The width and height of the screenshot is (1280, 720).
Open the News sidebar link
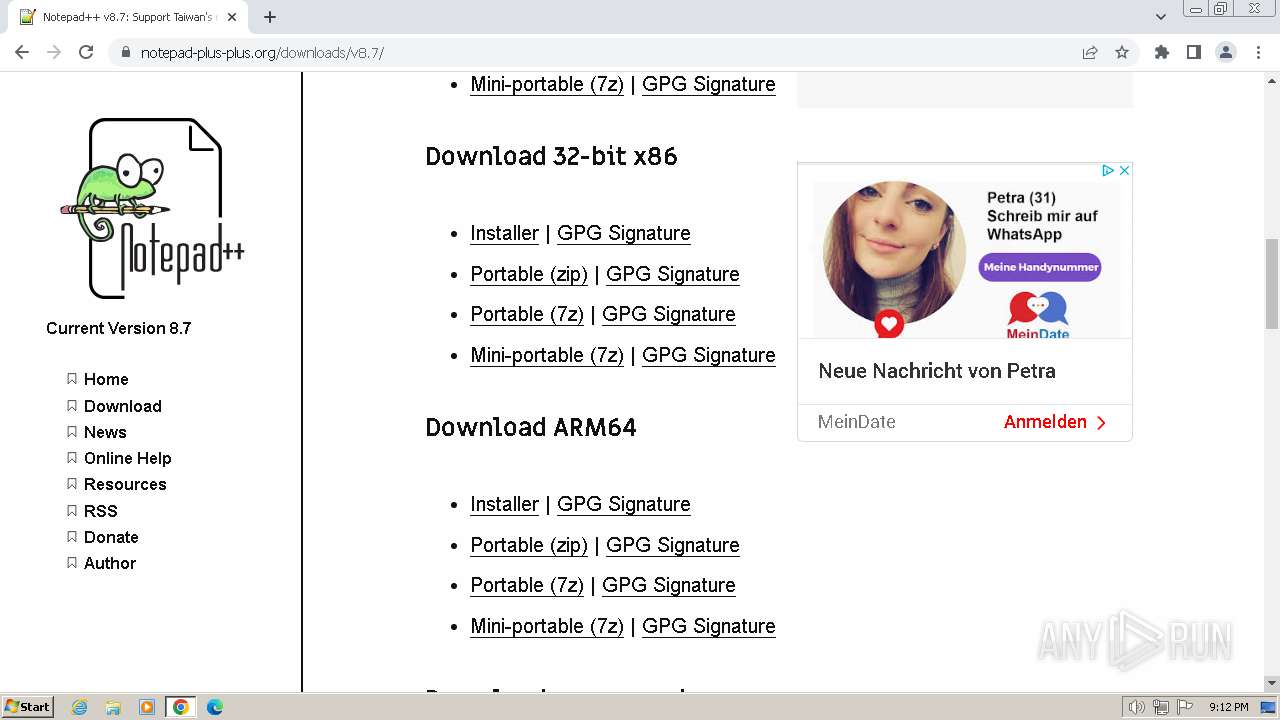click(105, 432)
